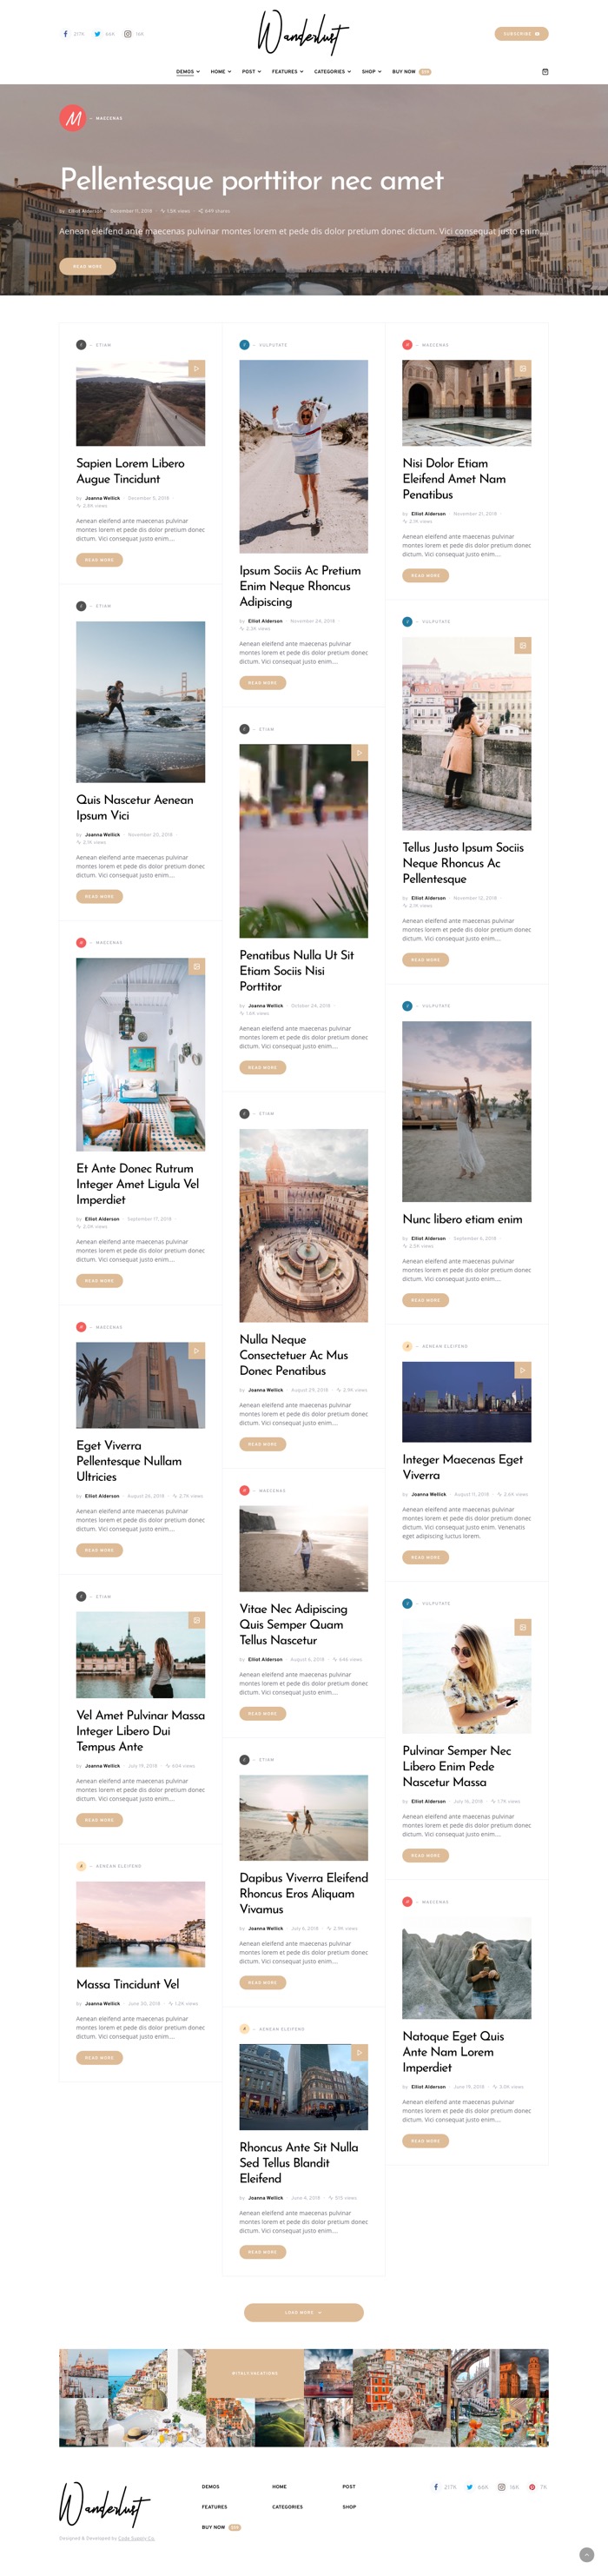The image size is (608, 2576).
Task: Select Buy Now in the navigation
Action: click(x=411, y=72)
